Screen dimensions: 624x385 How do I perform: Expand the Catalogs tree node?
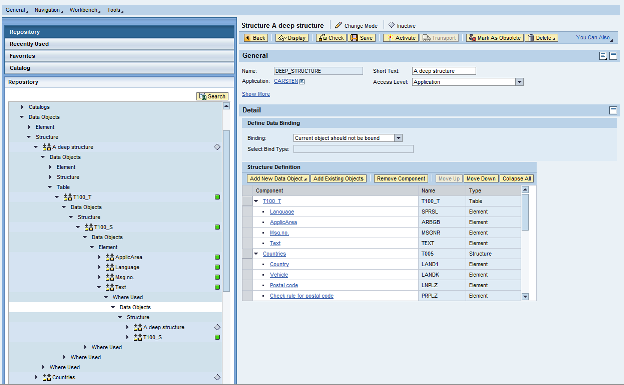(22, 107)
